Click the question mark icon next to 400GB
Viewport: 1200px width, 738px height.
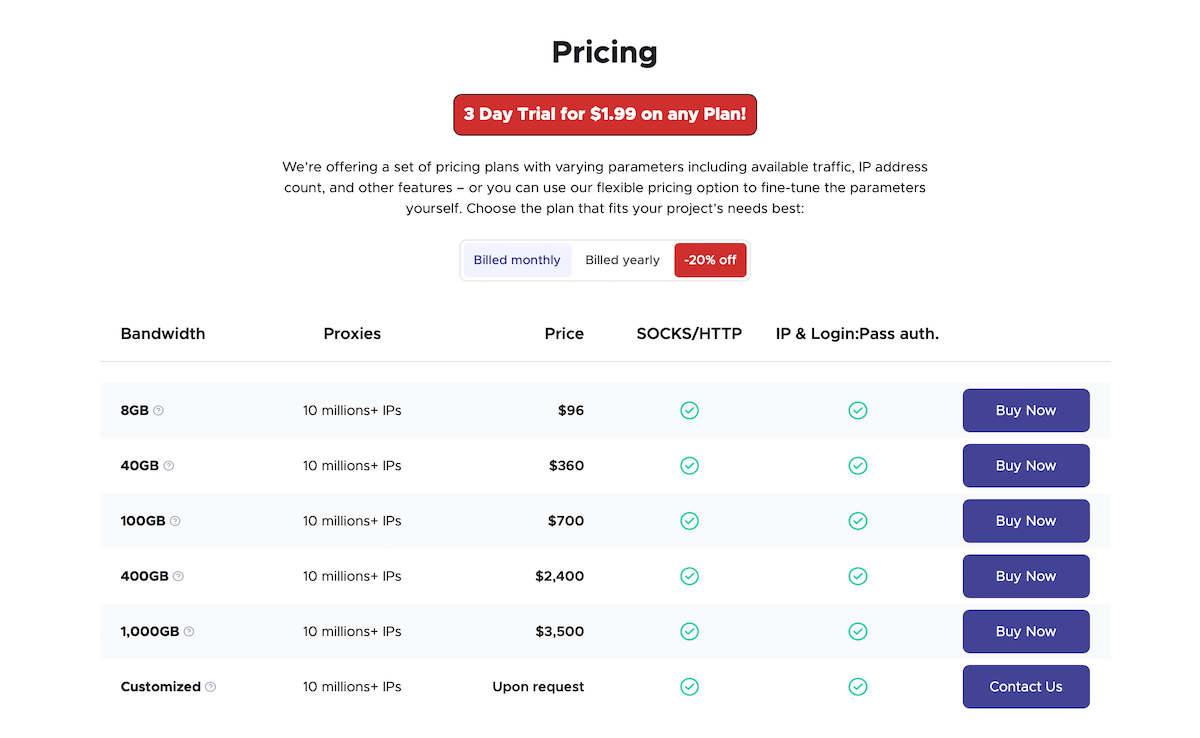(178, 576)
